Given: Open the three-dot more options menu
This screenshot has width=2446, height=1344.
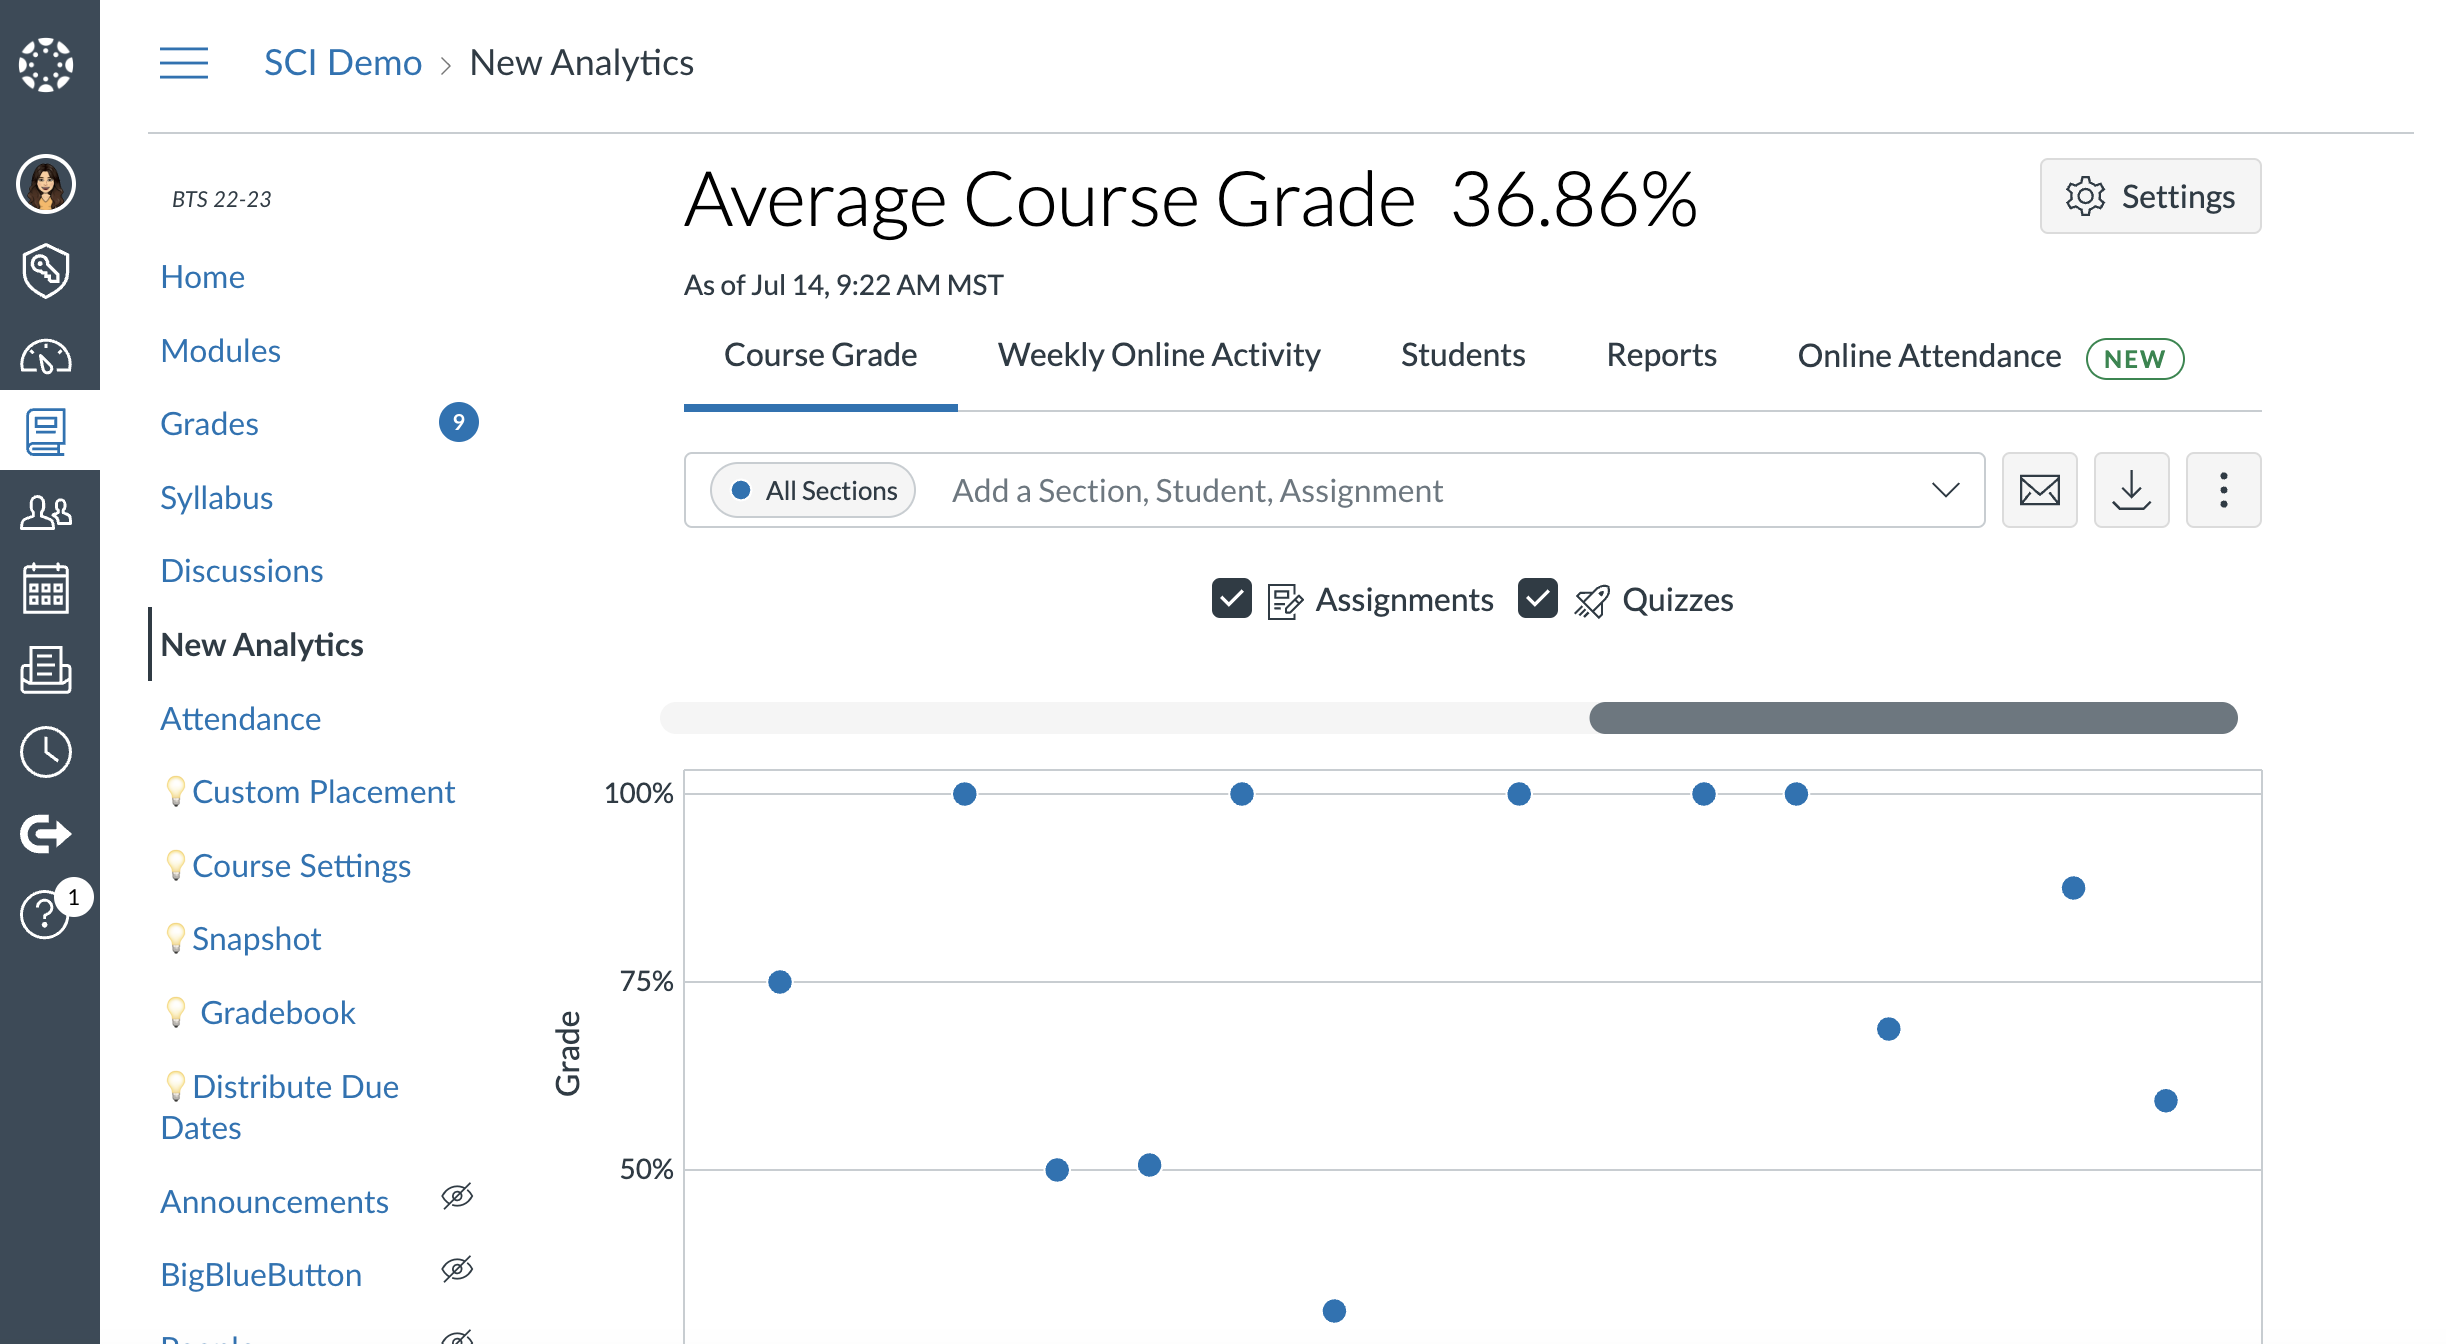Looking at the screenshot, I should coord(2224,490).
